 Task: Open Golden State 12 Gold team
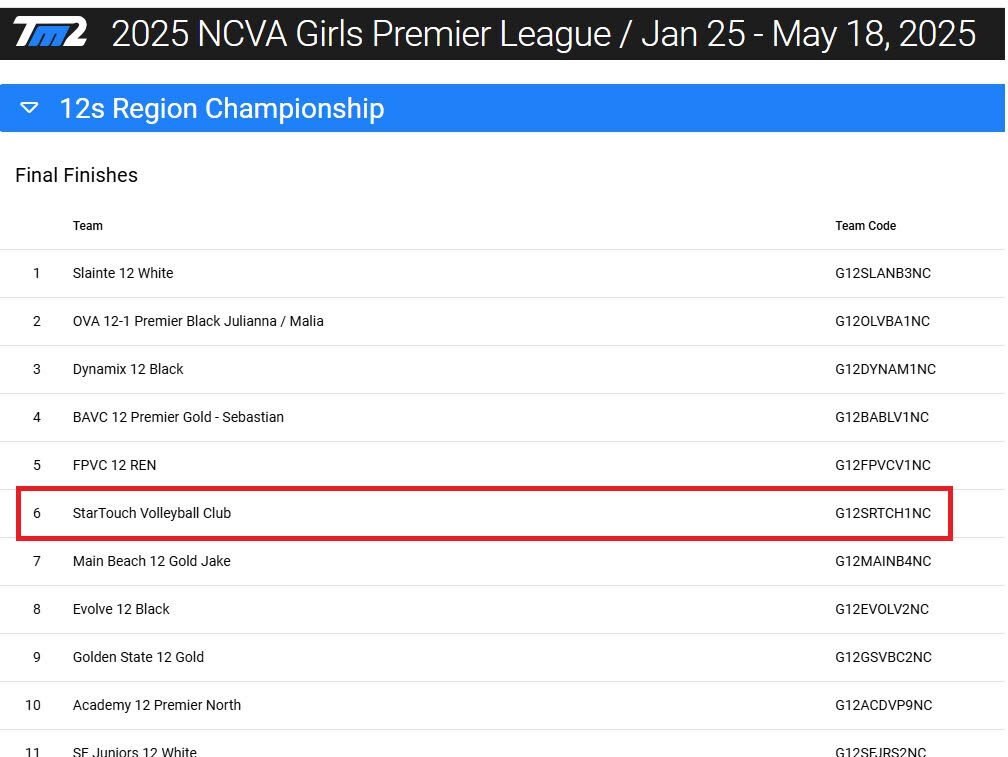138,657
